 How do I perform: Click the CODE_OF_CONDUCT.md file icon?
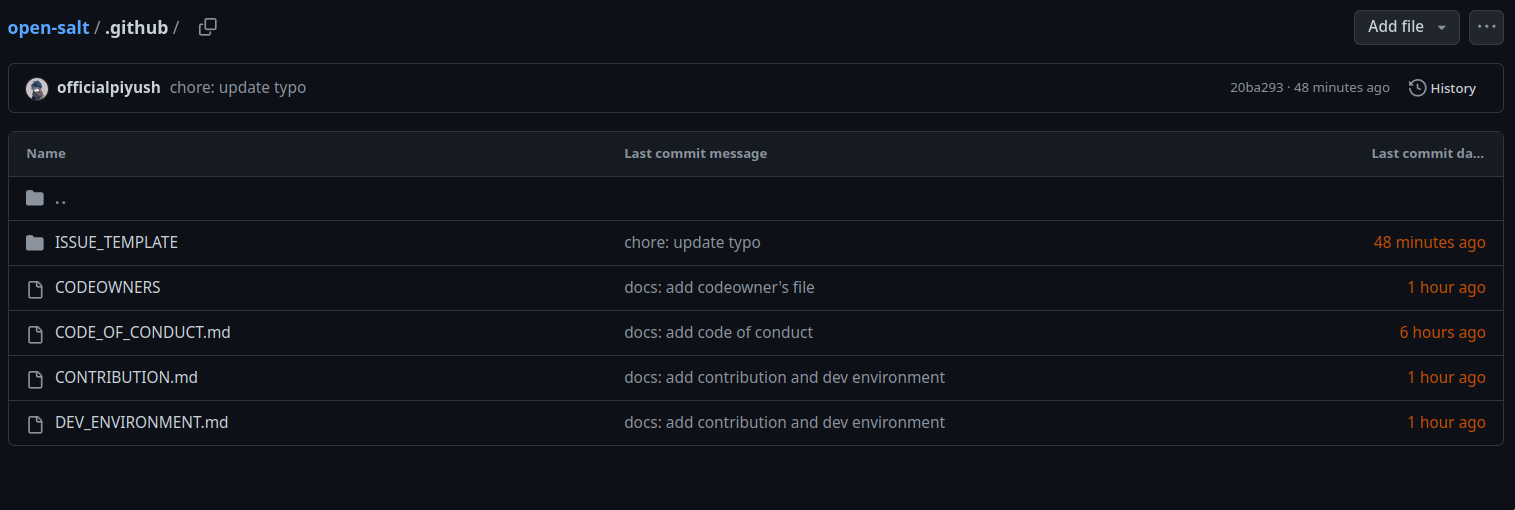[35, 334]
